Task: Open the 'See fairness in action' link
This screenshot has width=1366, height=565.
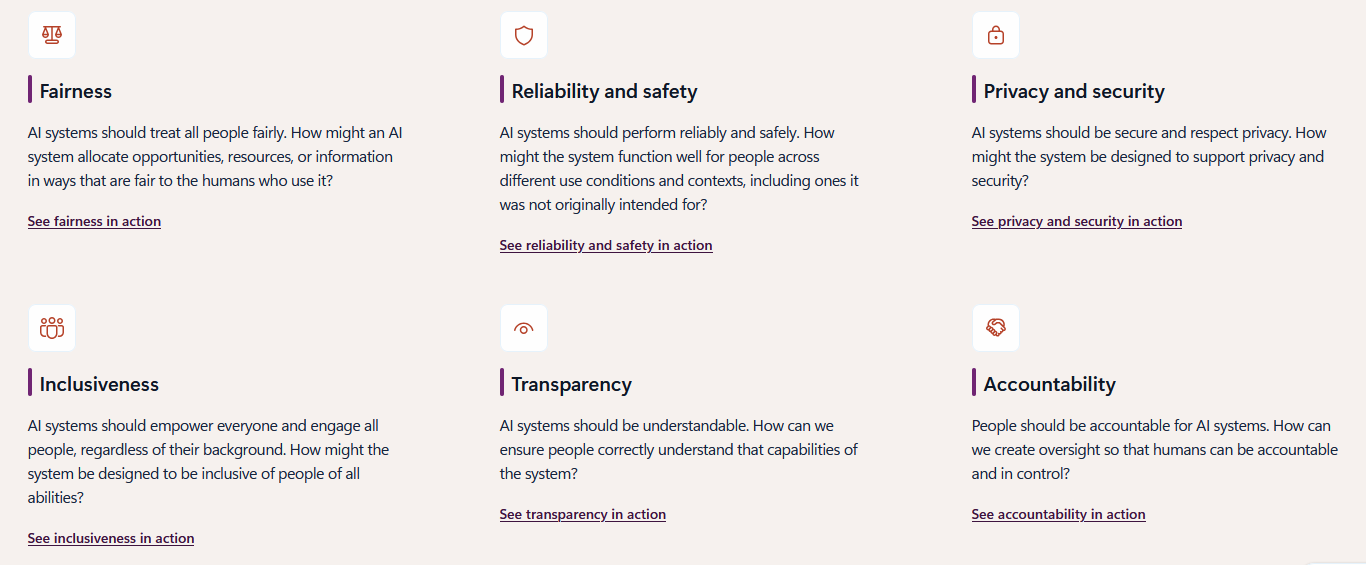Action: pyautogui.click(x=94, y=221)
